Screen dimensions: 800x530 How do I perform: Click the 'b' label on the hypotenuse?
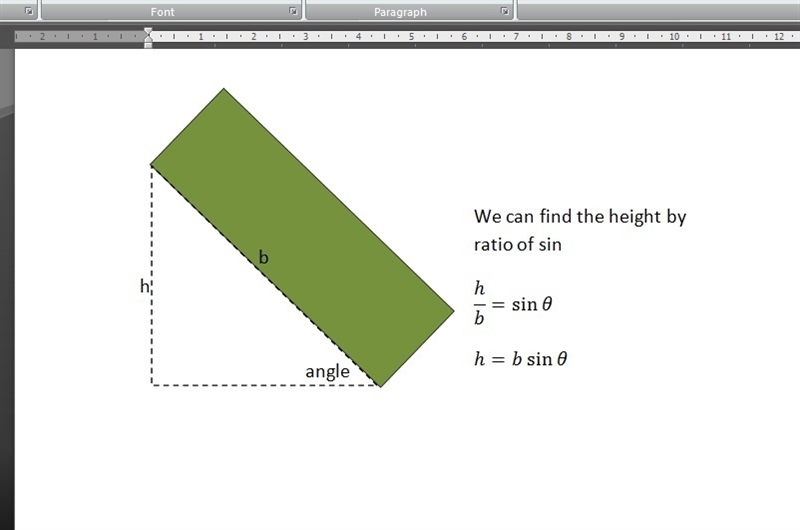click(x=263, y=258)
